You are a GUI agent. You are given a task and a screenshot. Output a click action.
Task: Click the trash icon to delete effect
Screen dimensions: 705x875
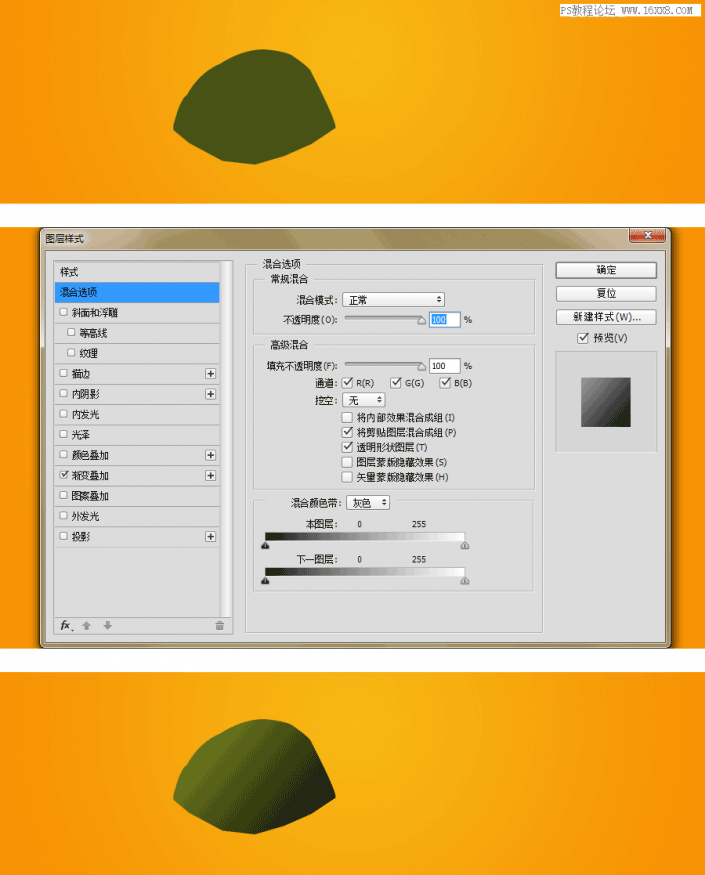click(x=219, y=625)
